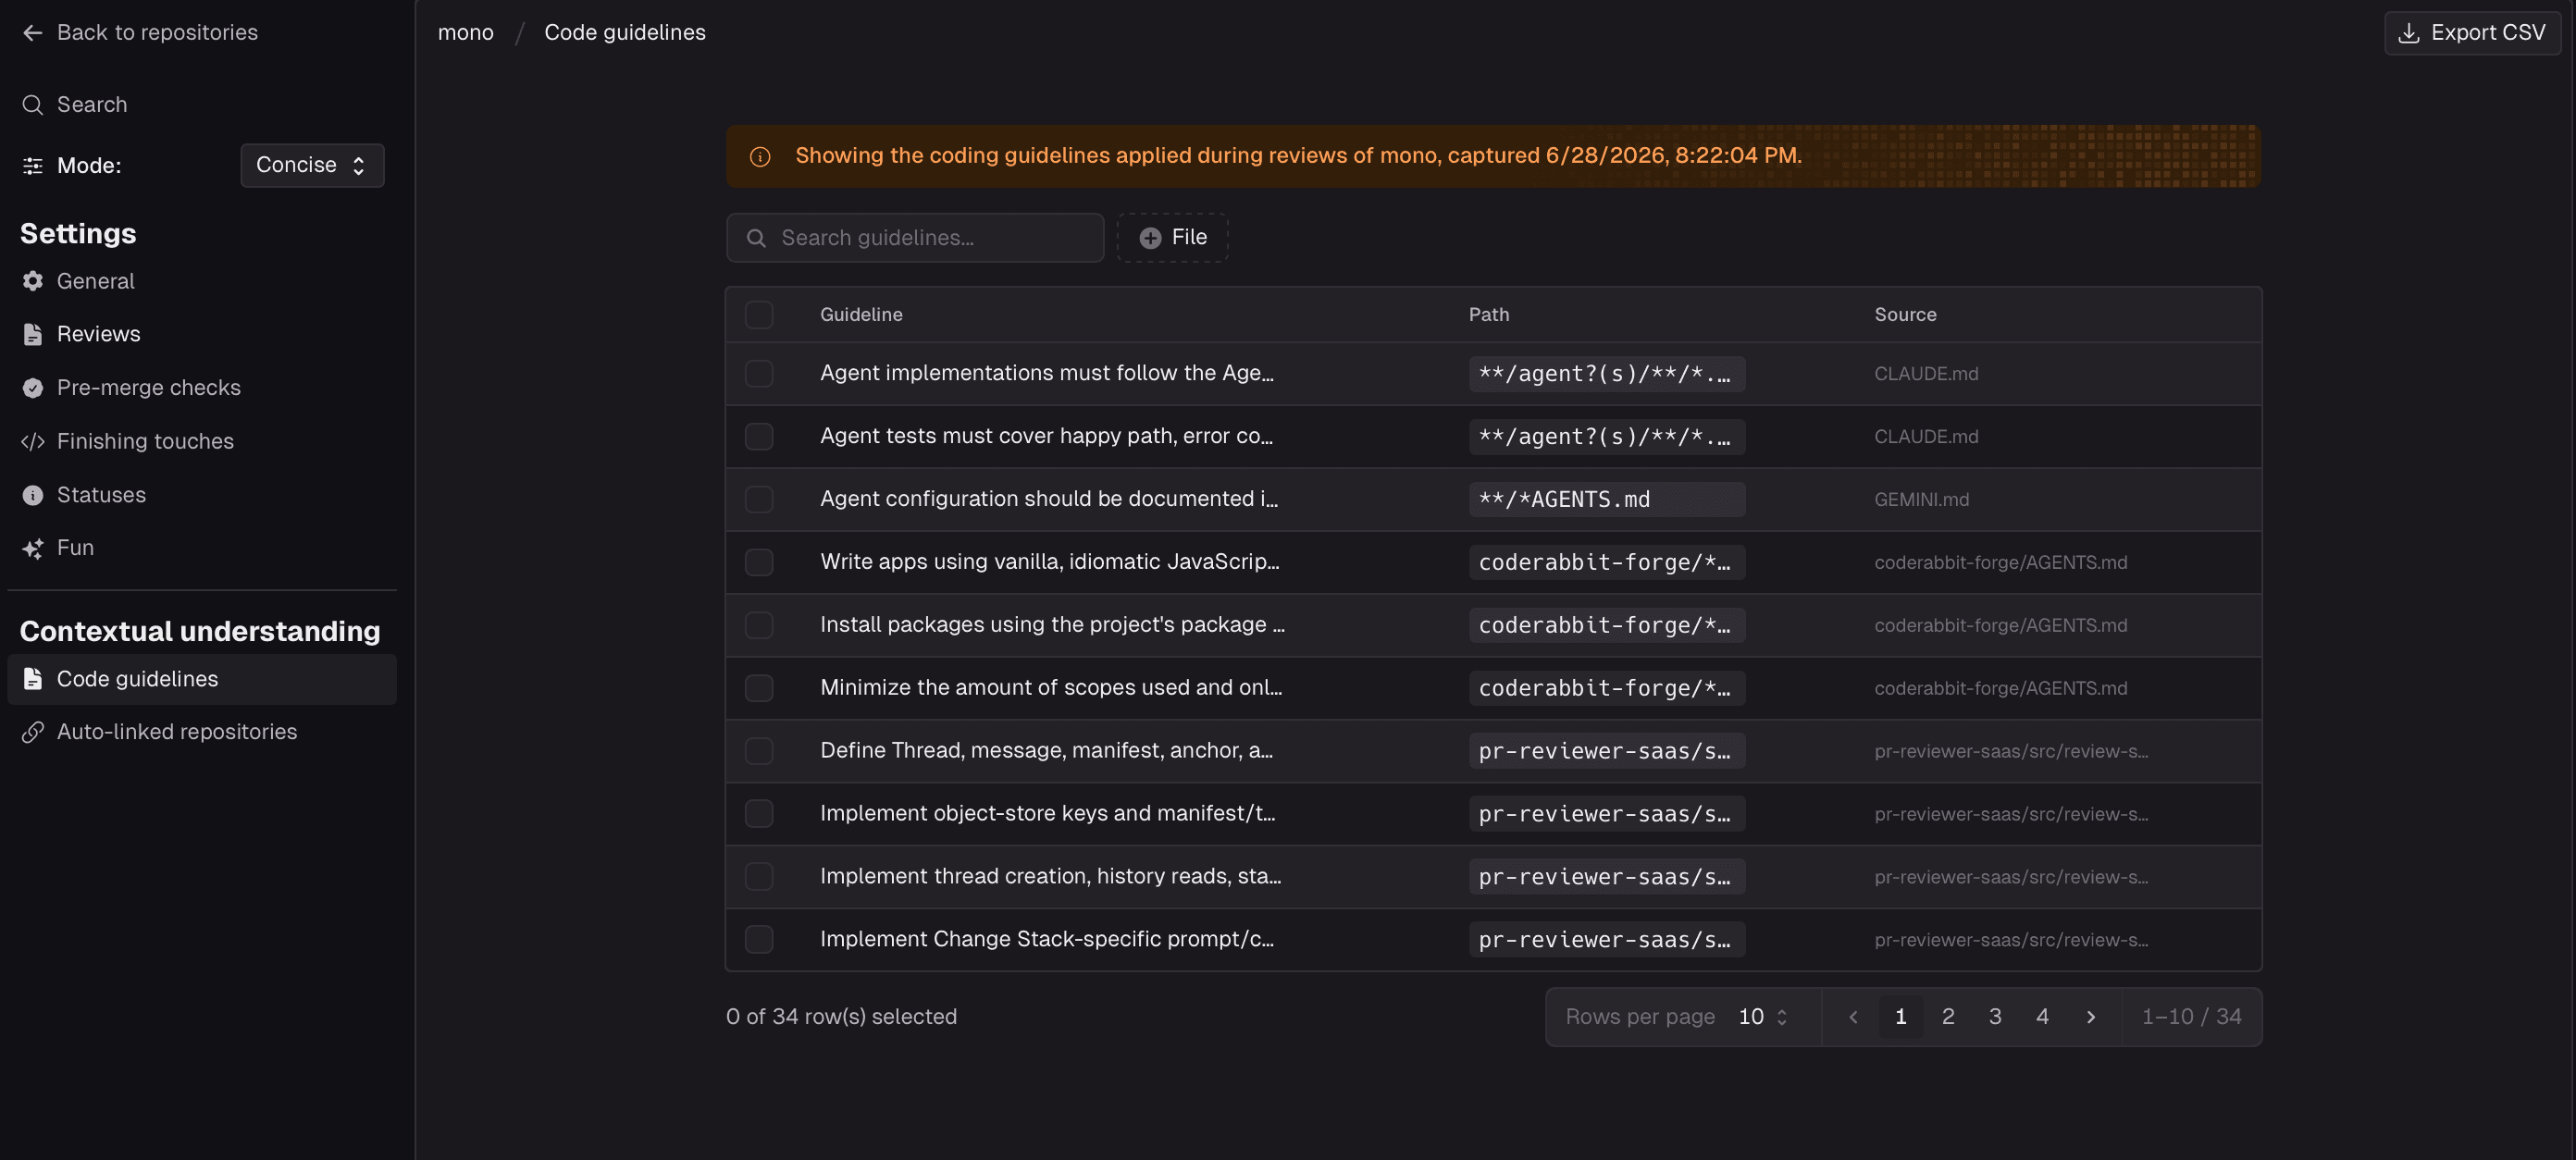Click the Code guidelines breadcrumb text
The height and width of the screenshot is (1160, 2576).
[x=625, y=33]
